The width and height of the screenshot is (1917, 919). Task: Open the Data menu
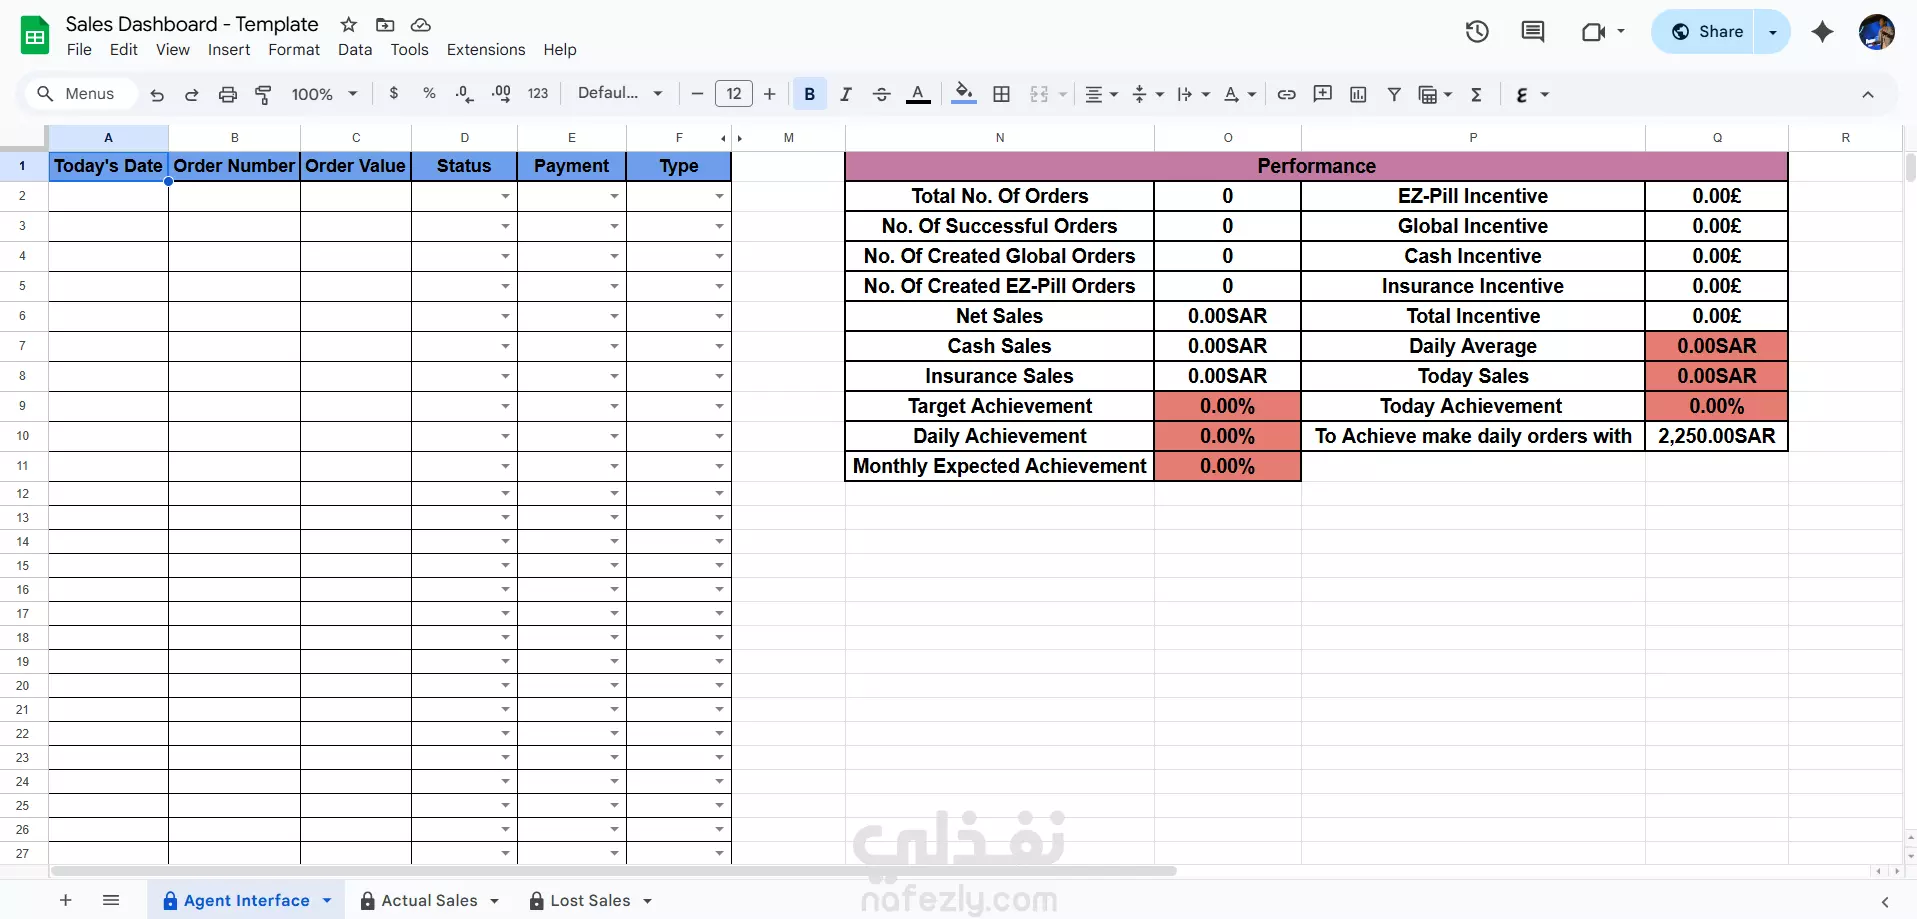355,50
